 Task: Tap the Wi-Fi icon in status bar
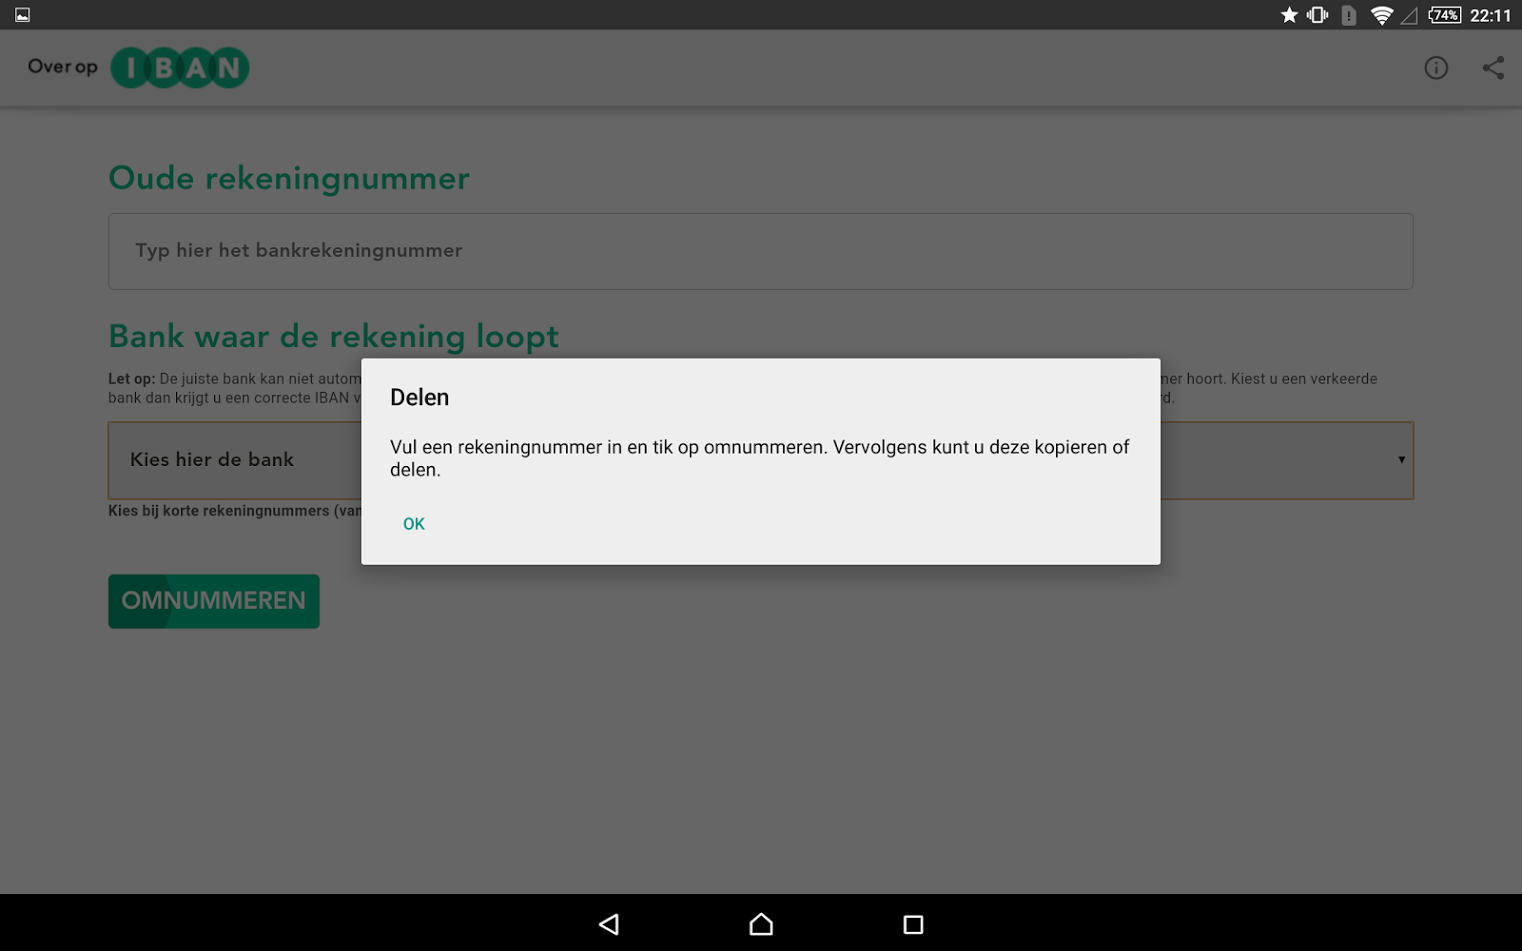(x=1381, y=15)
